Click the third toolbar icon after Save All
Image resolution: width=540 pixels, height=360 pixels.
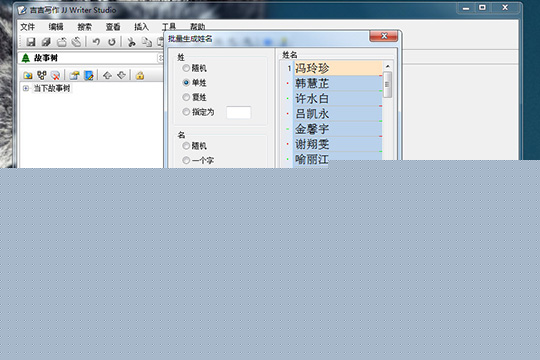pos(61,42)
